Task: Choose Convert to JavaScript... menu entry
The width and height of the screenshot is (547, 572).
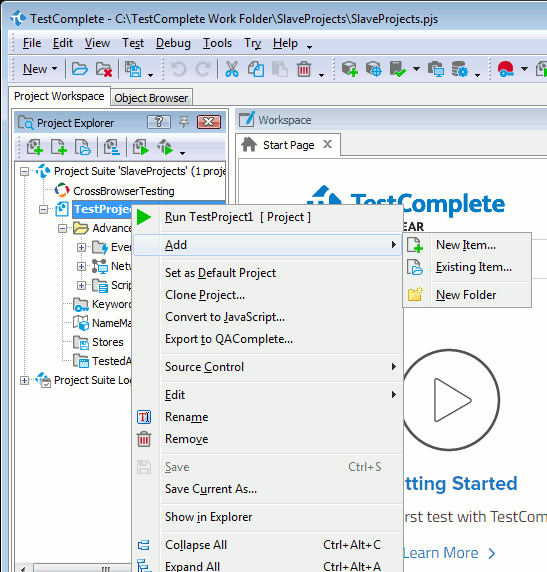Action: (267, 317)
